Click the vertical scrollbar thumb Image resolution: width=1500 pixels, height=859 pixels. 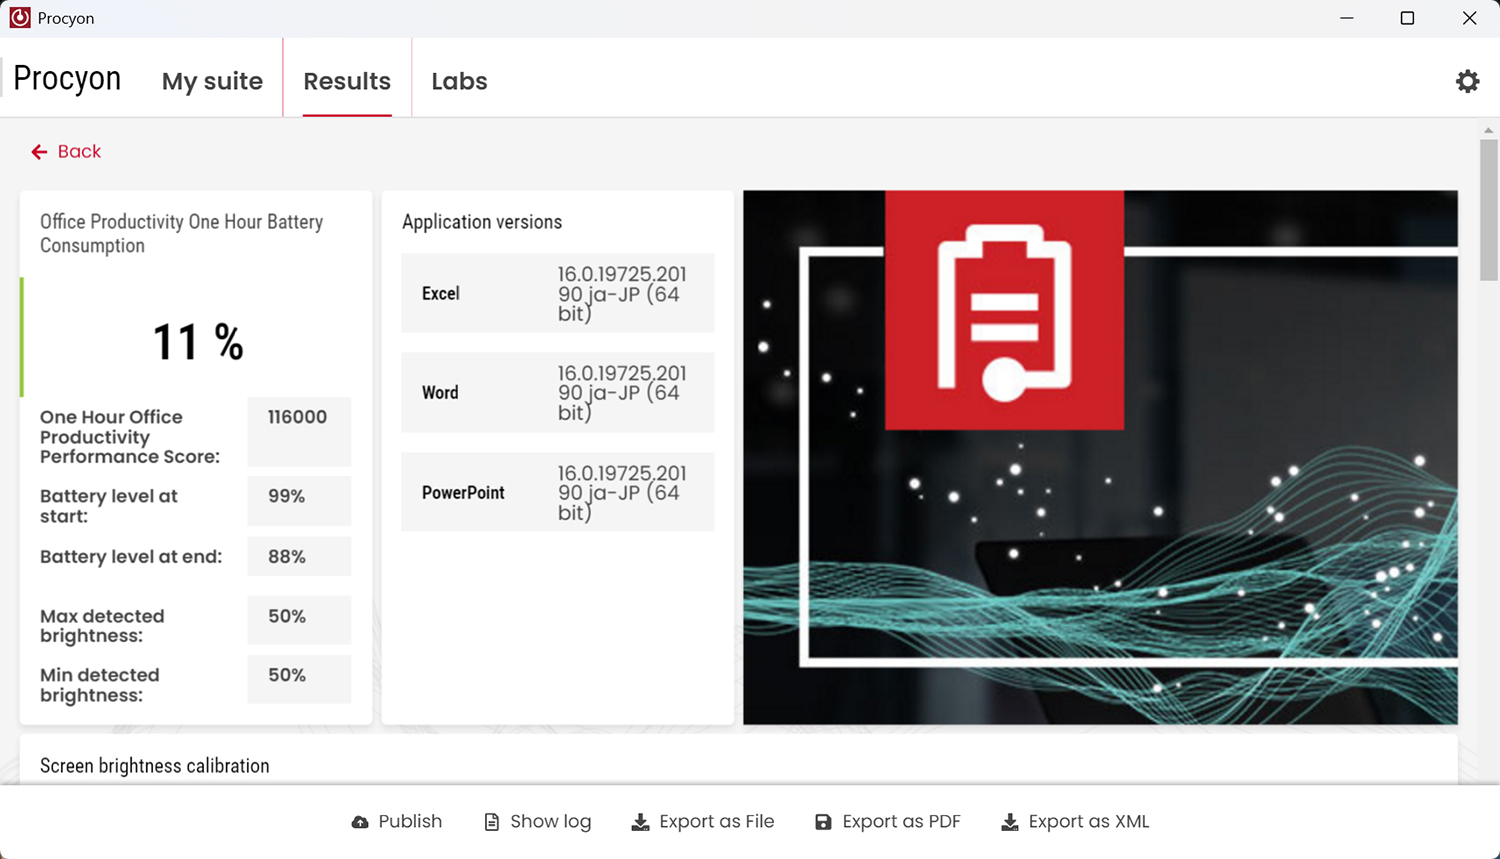pos(1489,210)
